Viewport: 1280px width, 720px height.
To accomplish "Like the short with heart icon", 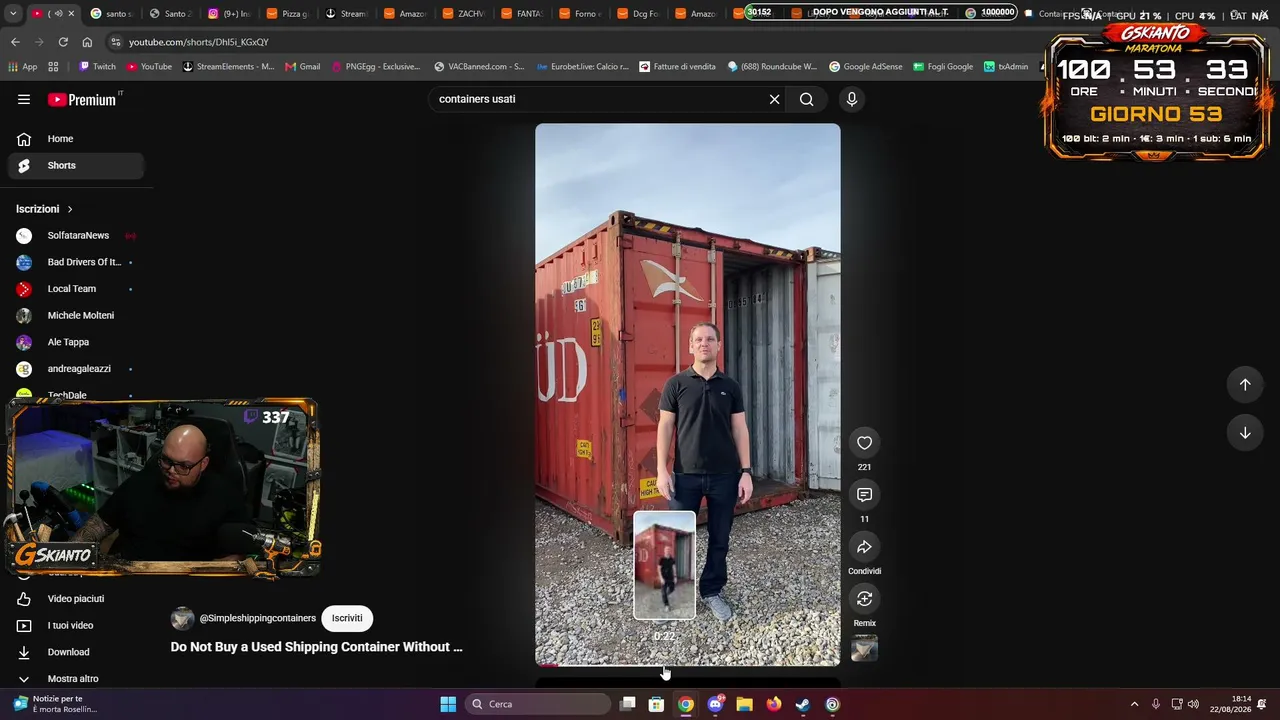I will click(864, 443).
